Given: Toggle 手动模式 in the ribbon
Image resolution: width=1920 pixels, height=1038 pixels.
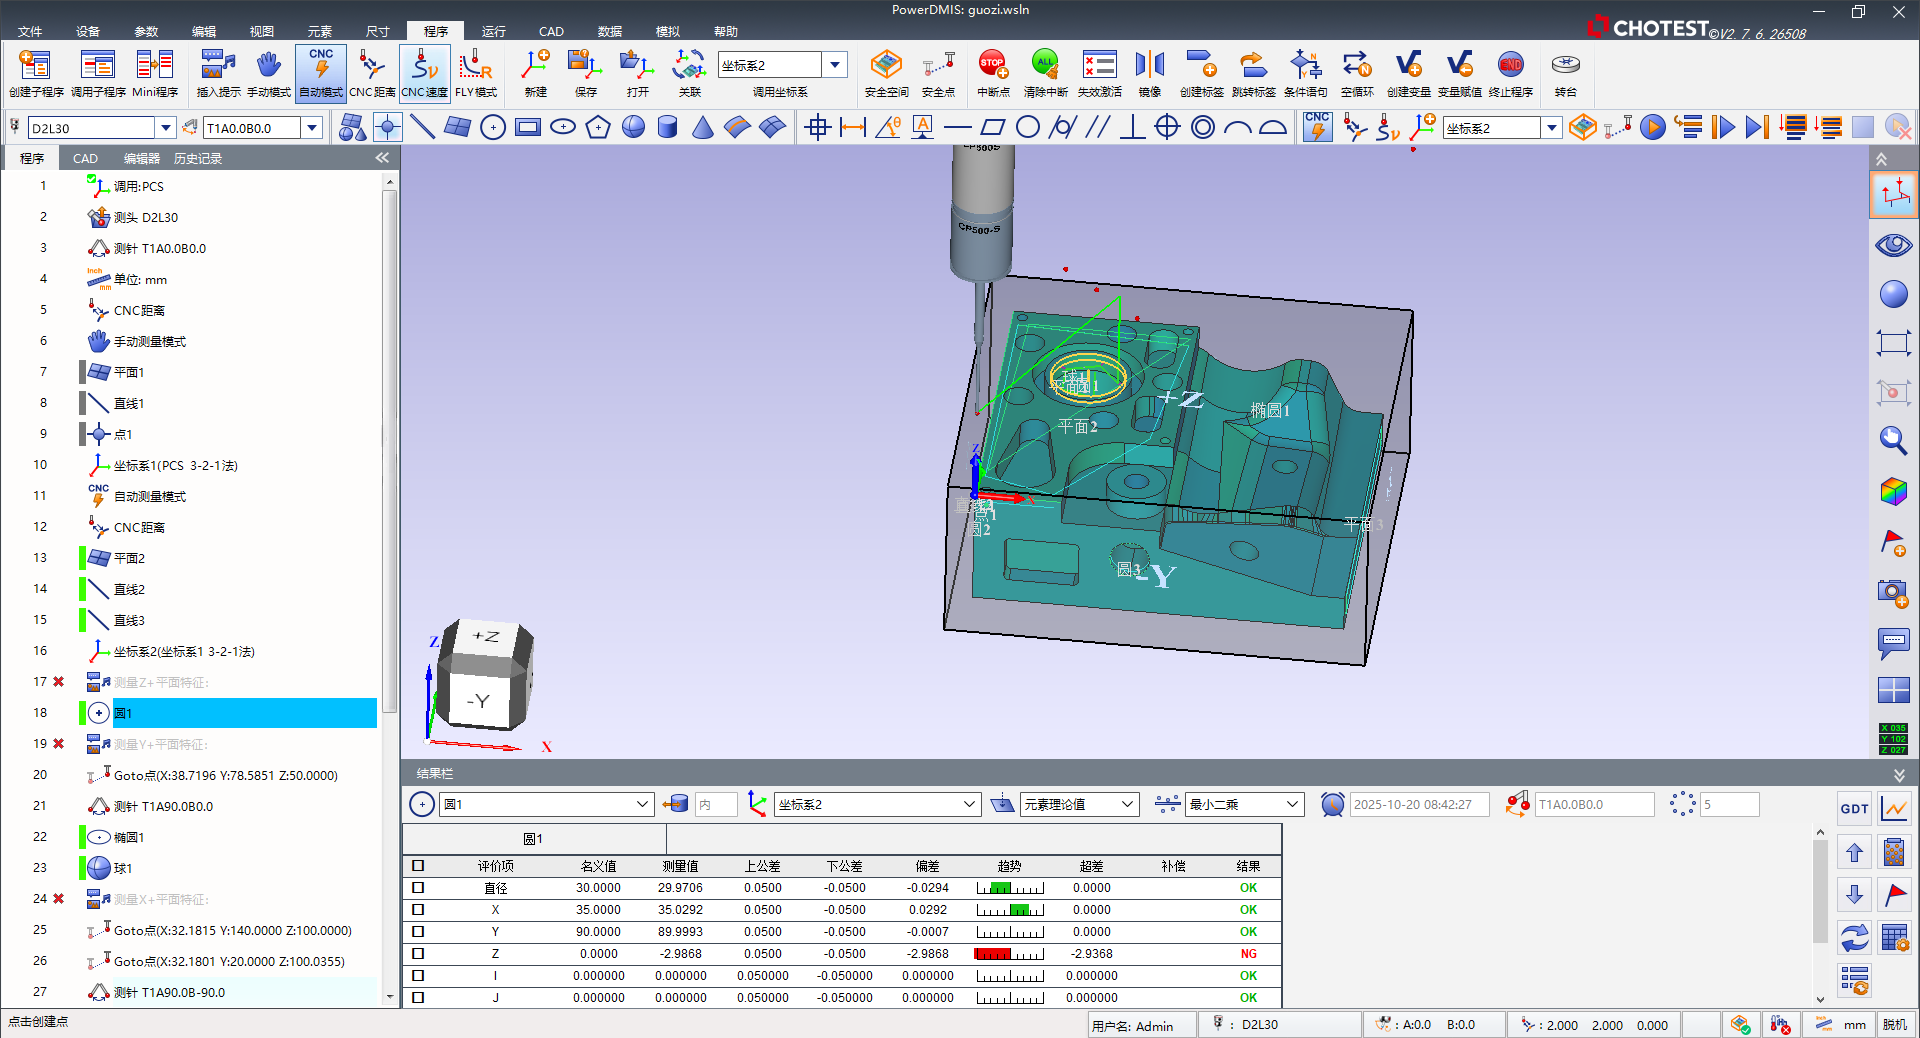Looking at the screenshot, I should pos(269,73).
